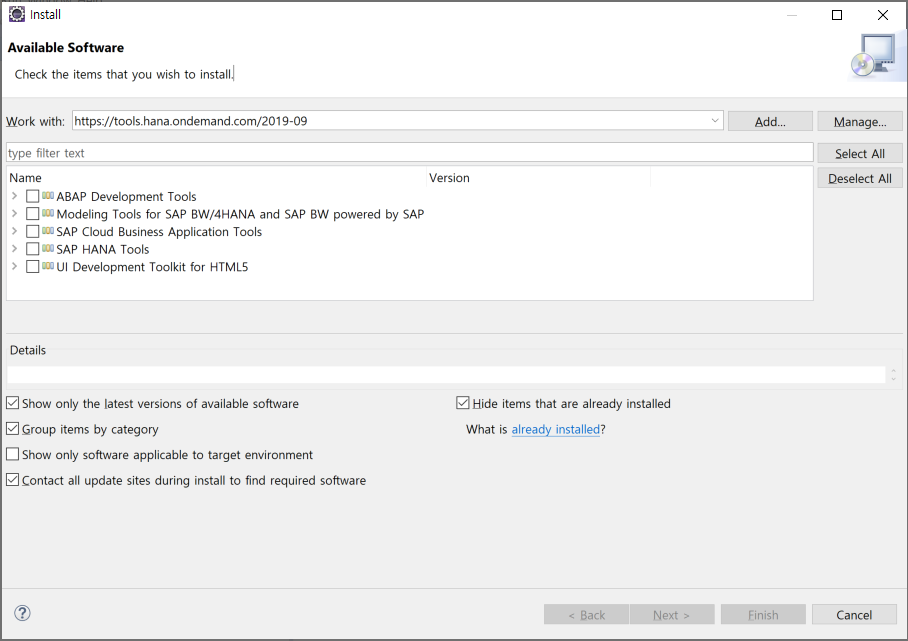The width and height of the screenshot is (908, 641).
Task: Click the type filter text field
Action: coord(409,153)
